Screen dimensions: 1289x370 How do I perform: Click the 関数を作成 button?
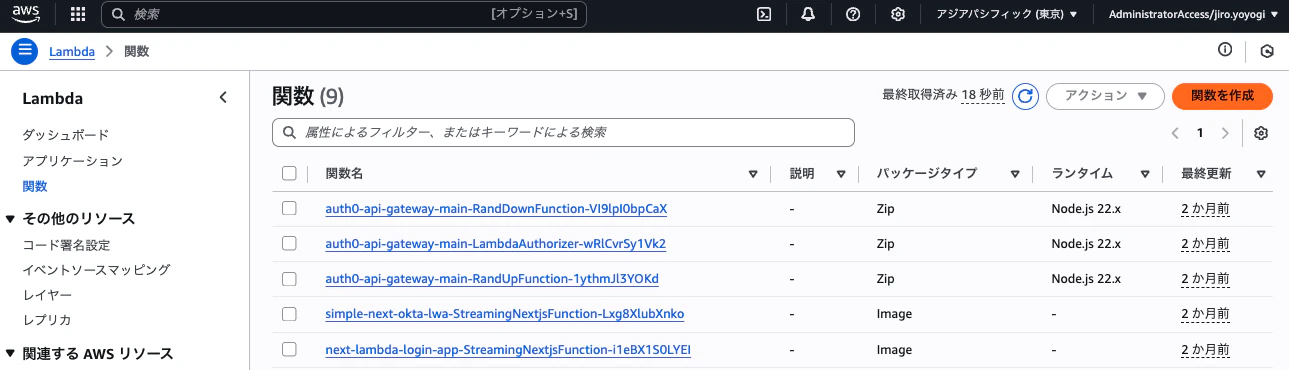pos(1222,96)
